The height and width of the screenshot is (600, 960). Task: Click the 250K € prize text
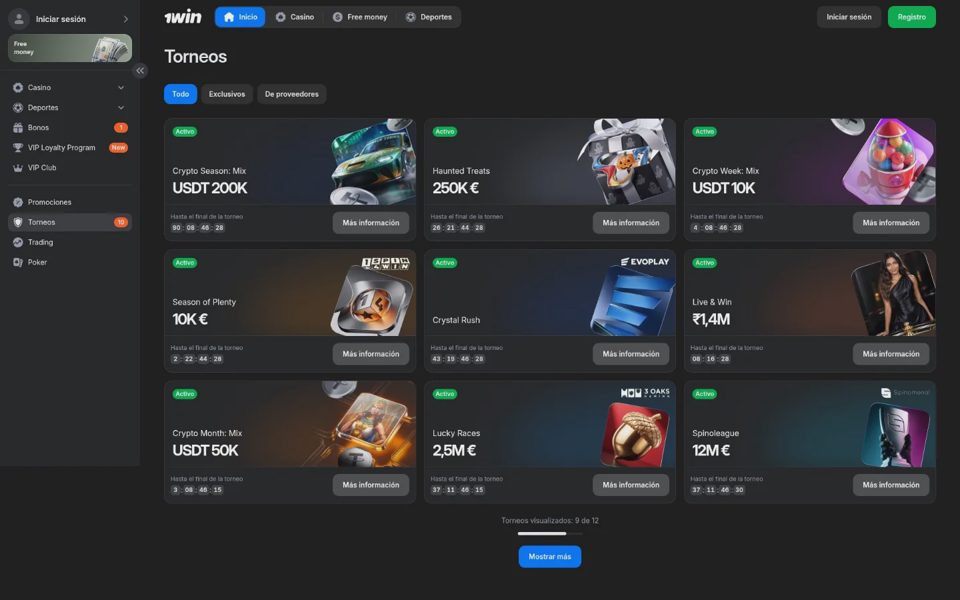(456, 188)
